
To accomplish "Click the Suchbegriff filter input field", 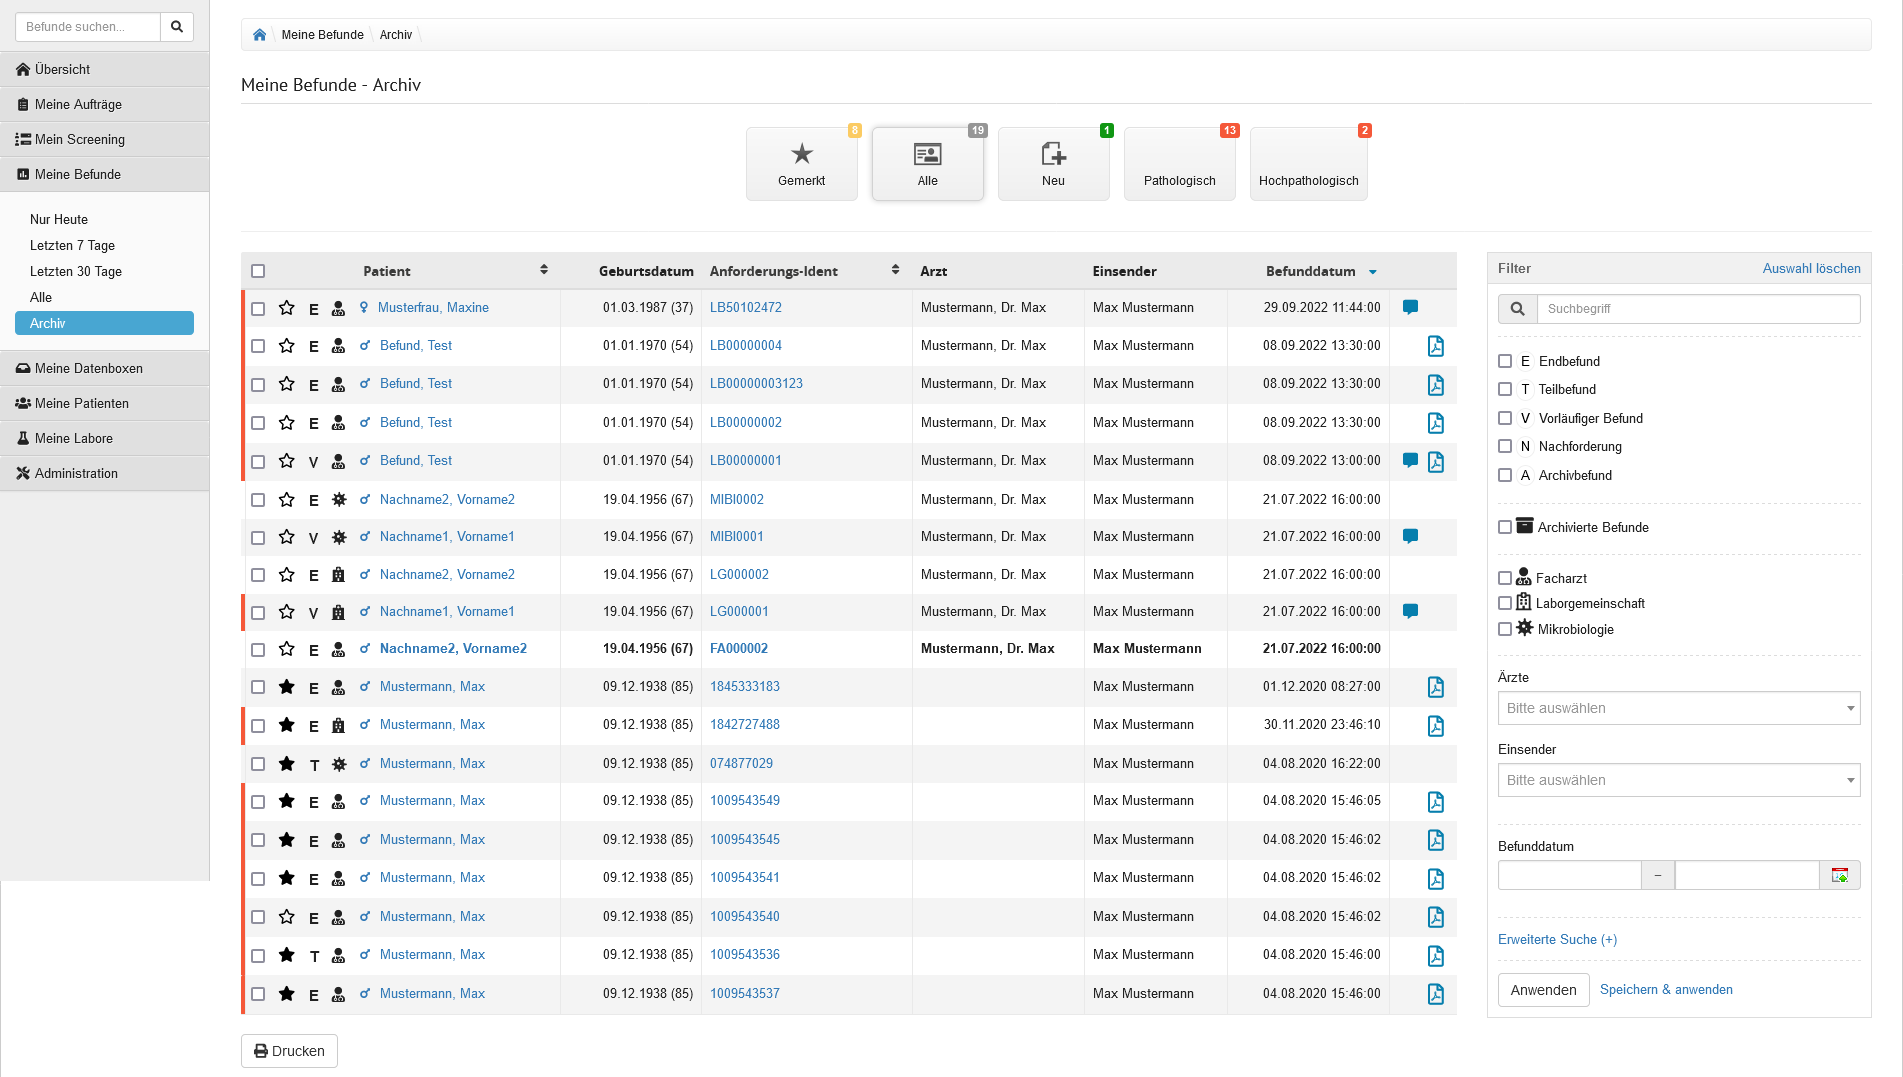I will [1698, 309].
